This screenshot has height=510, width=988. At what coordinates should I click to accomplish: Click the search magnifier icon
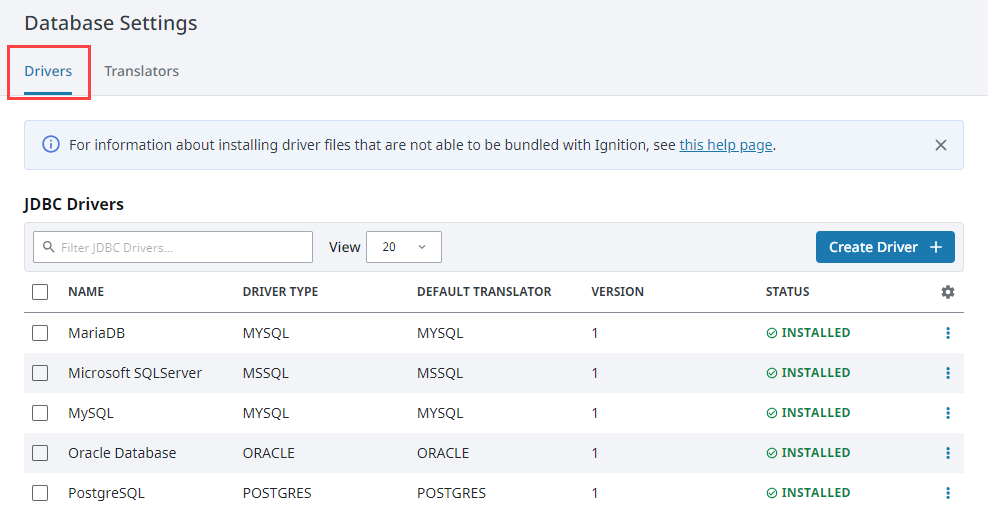pyautogui.click(x=48, y=247)
